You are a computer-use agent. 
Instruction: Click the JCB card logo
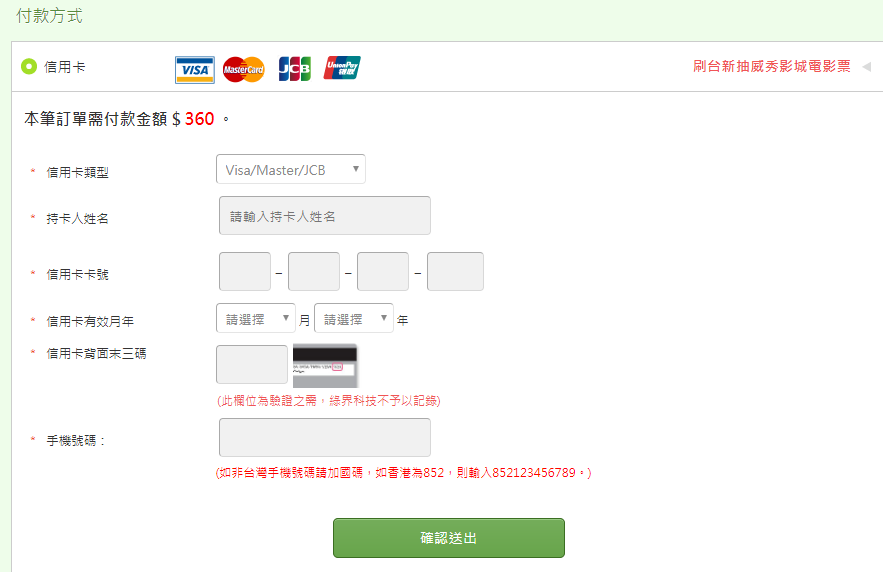click(295, 69)
